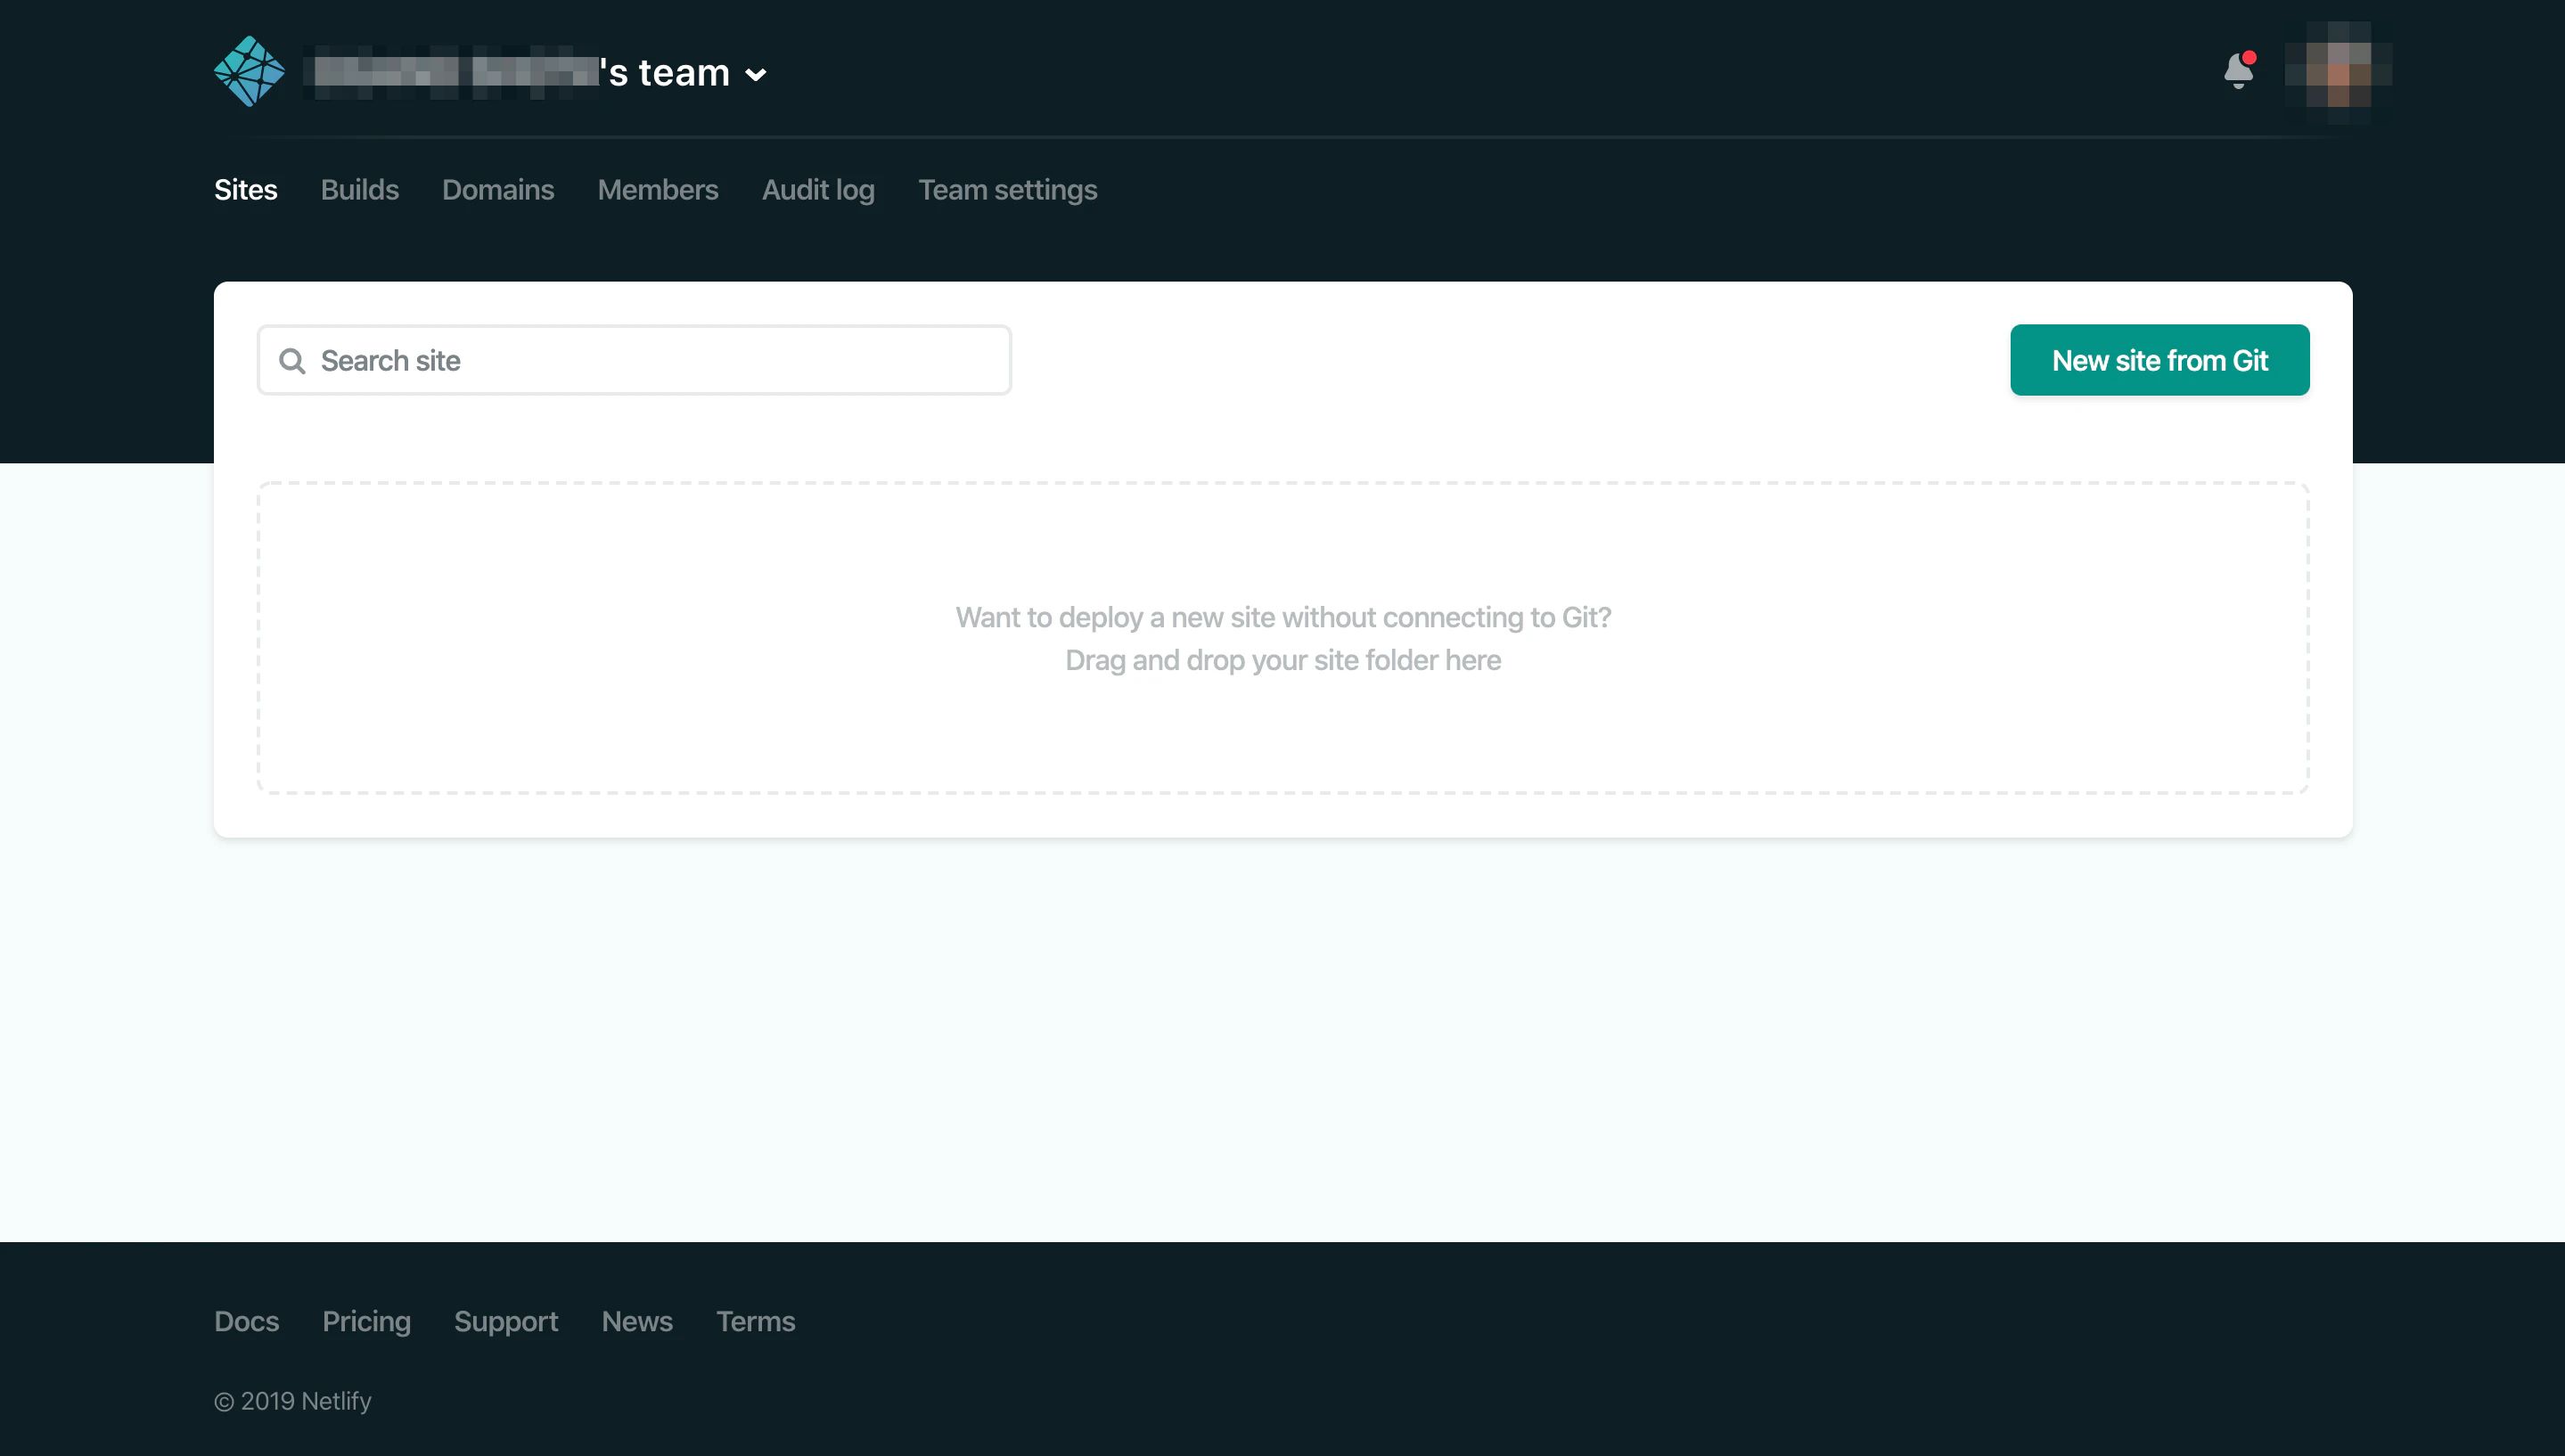The width and height of the screenshot is (2565, 1456).
Task: Click the magnifier icon in the search box
Action: click(292, 361)
